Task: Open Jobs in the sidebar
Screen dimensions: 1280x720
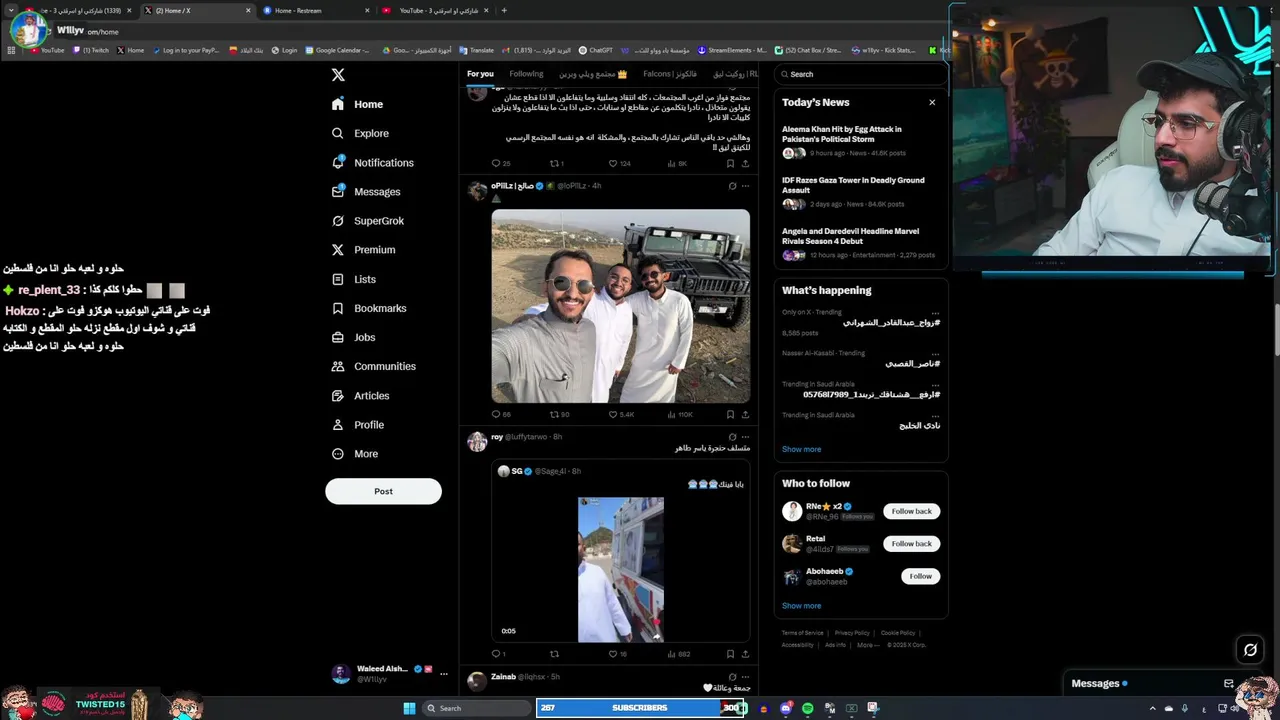Action: click(353, 337)
